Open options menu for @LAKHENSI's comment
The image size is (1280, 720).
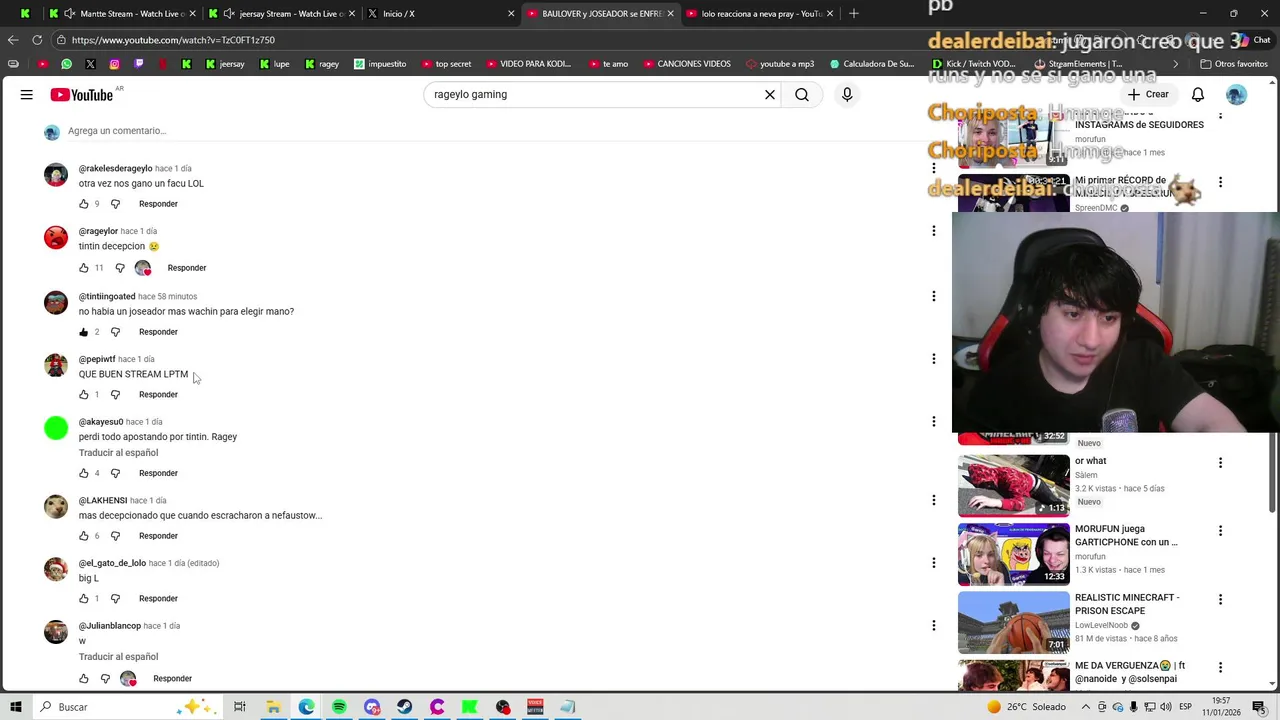pos(934,500)
